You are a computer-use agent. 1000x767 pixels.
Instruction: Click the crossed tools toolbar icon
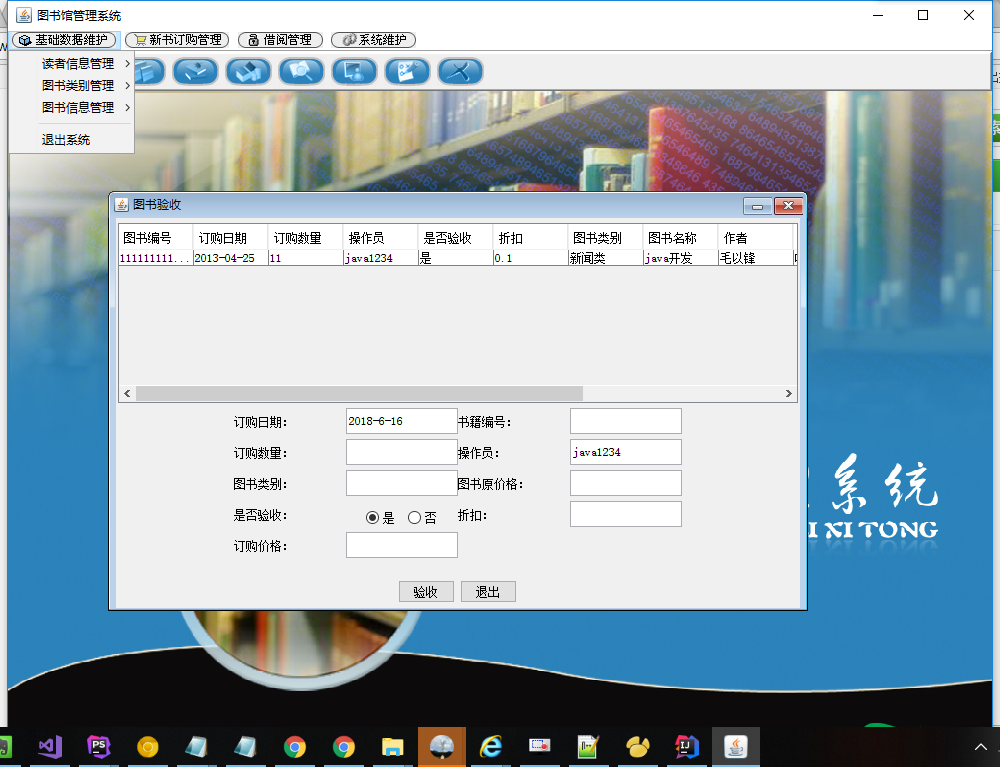point(460,71)
